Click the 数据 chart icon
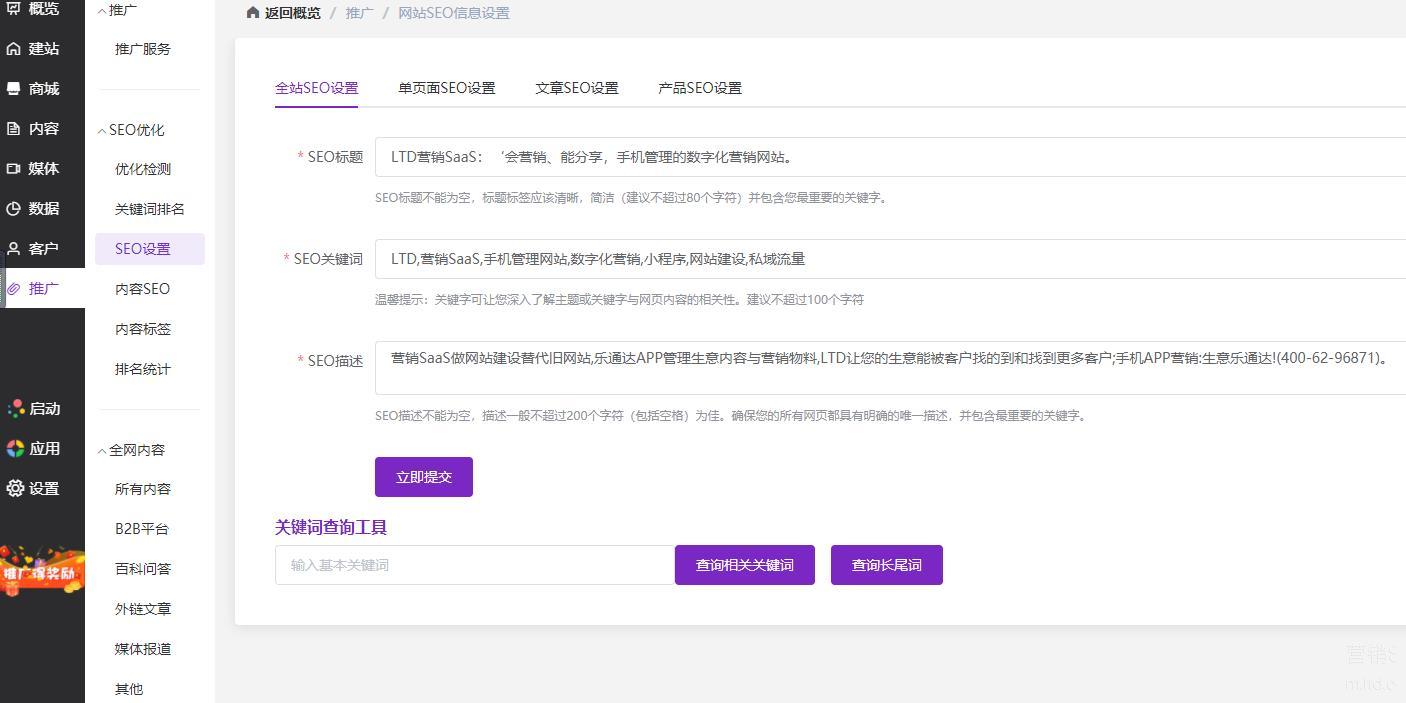 pyautogui.click(x=14, y=209)
